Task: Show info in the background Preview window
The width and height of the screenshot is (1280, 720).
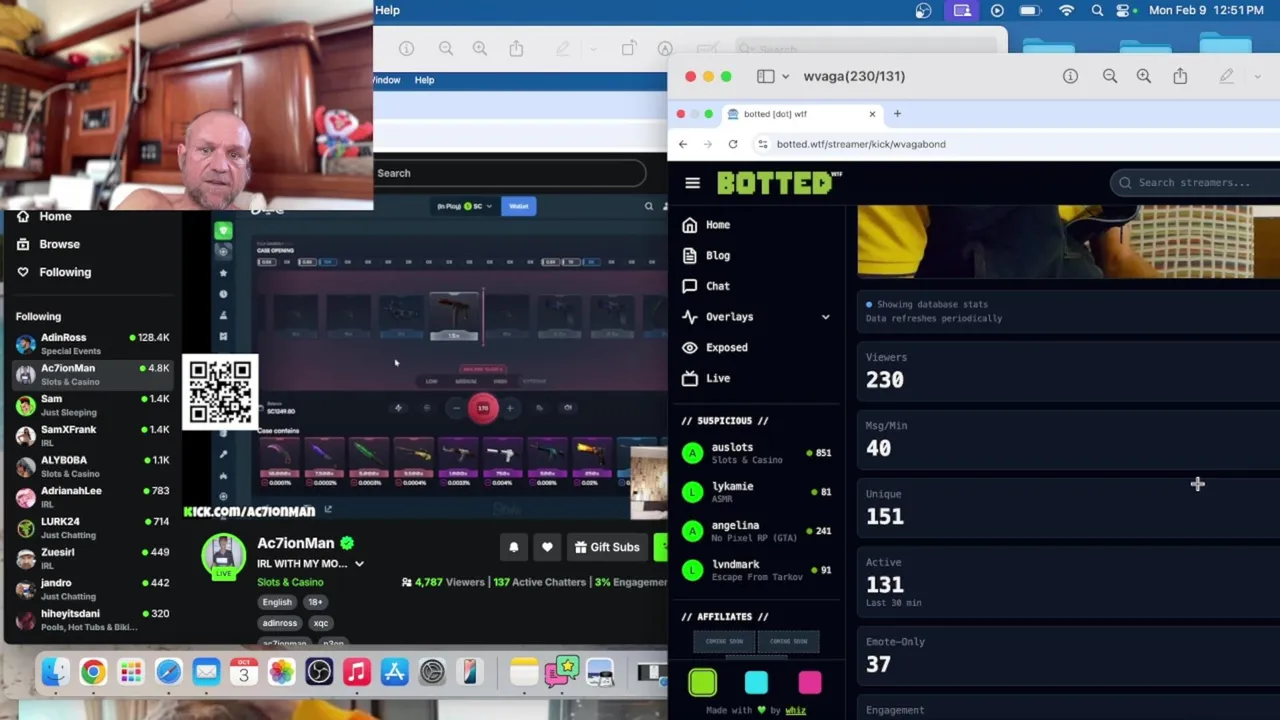Action: coord(406,48)
